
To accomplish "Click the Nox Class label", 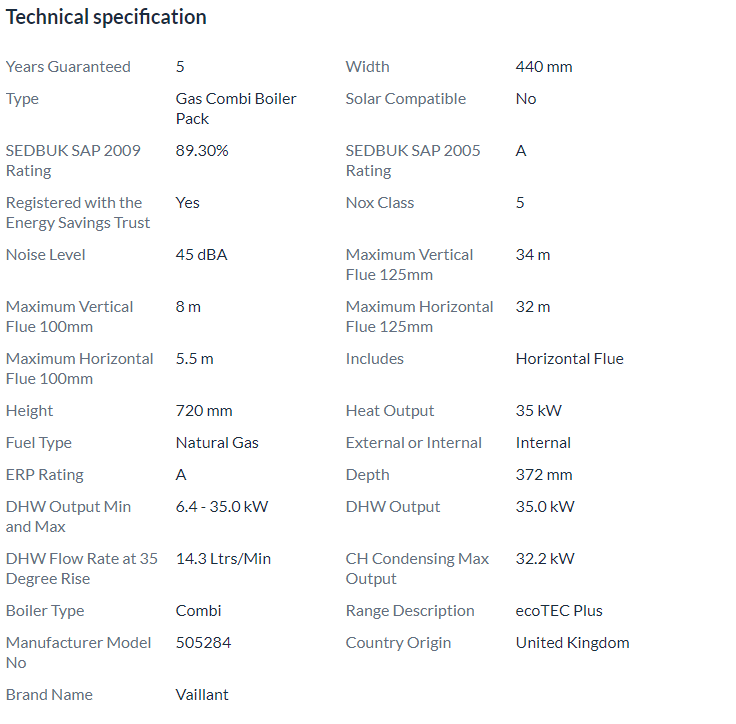I will tap(379, 203).
